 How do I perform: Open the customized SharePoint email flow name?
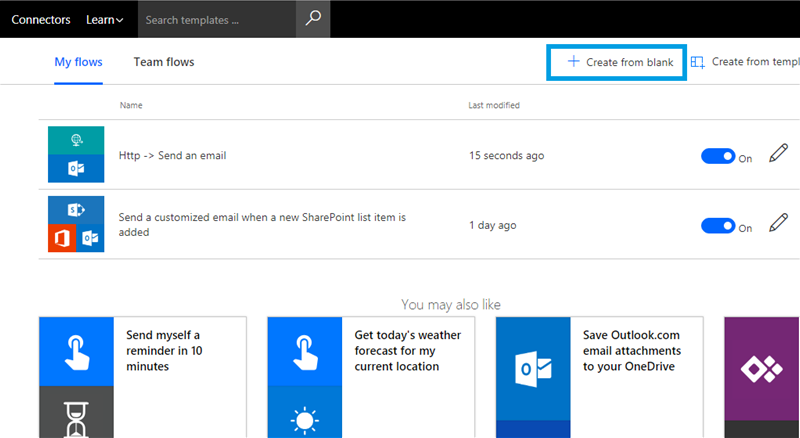pyautogui.click(x=262, y=224)
